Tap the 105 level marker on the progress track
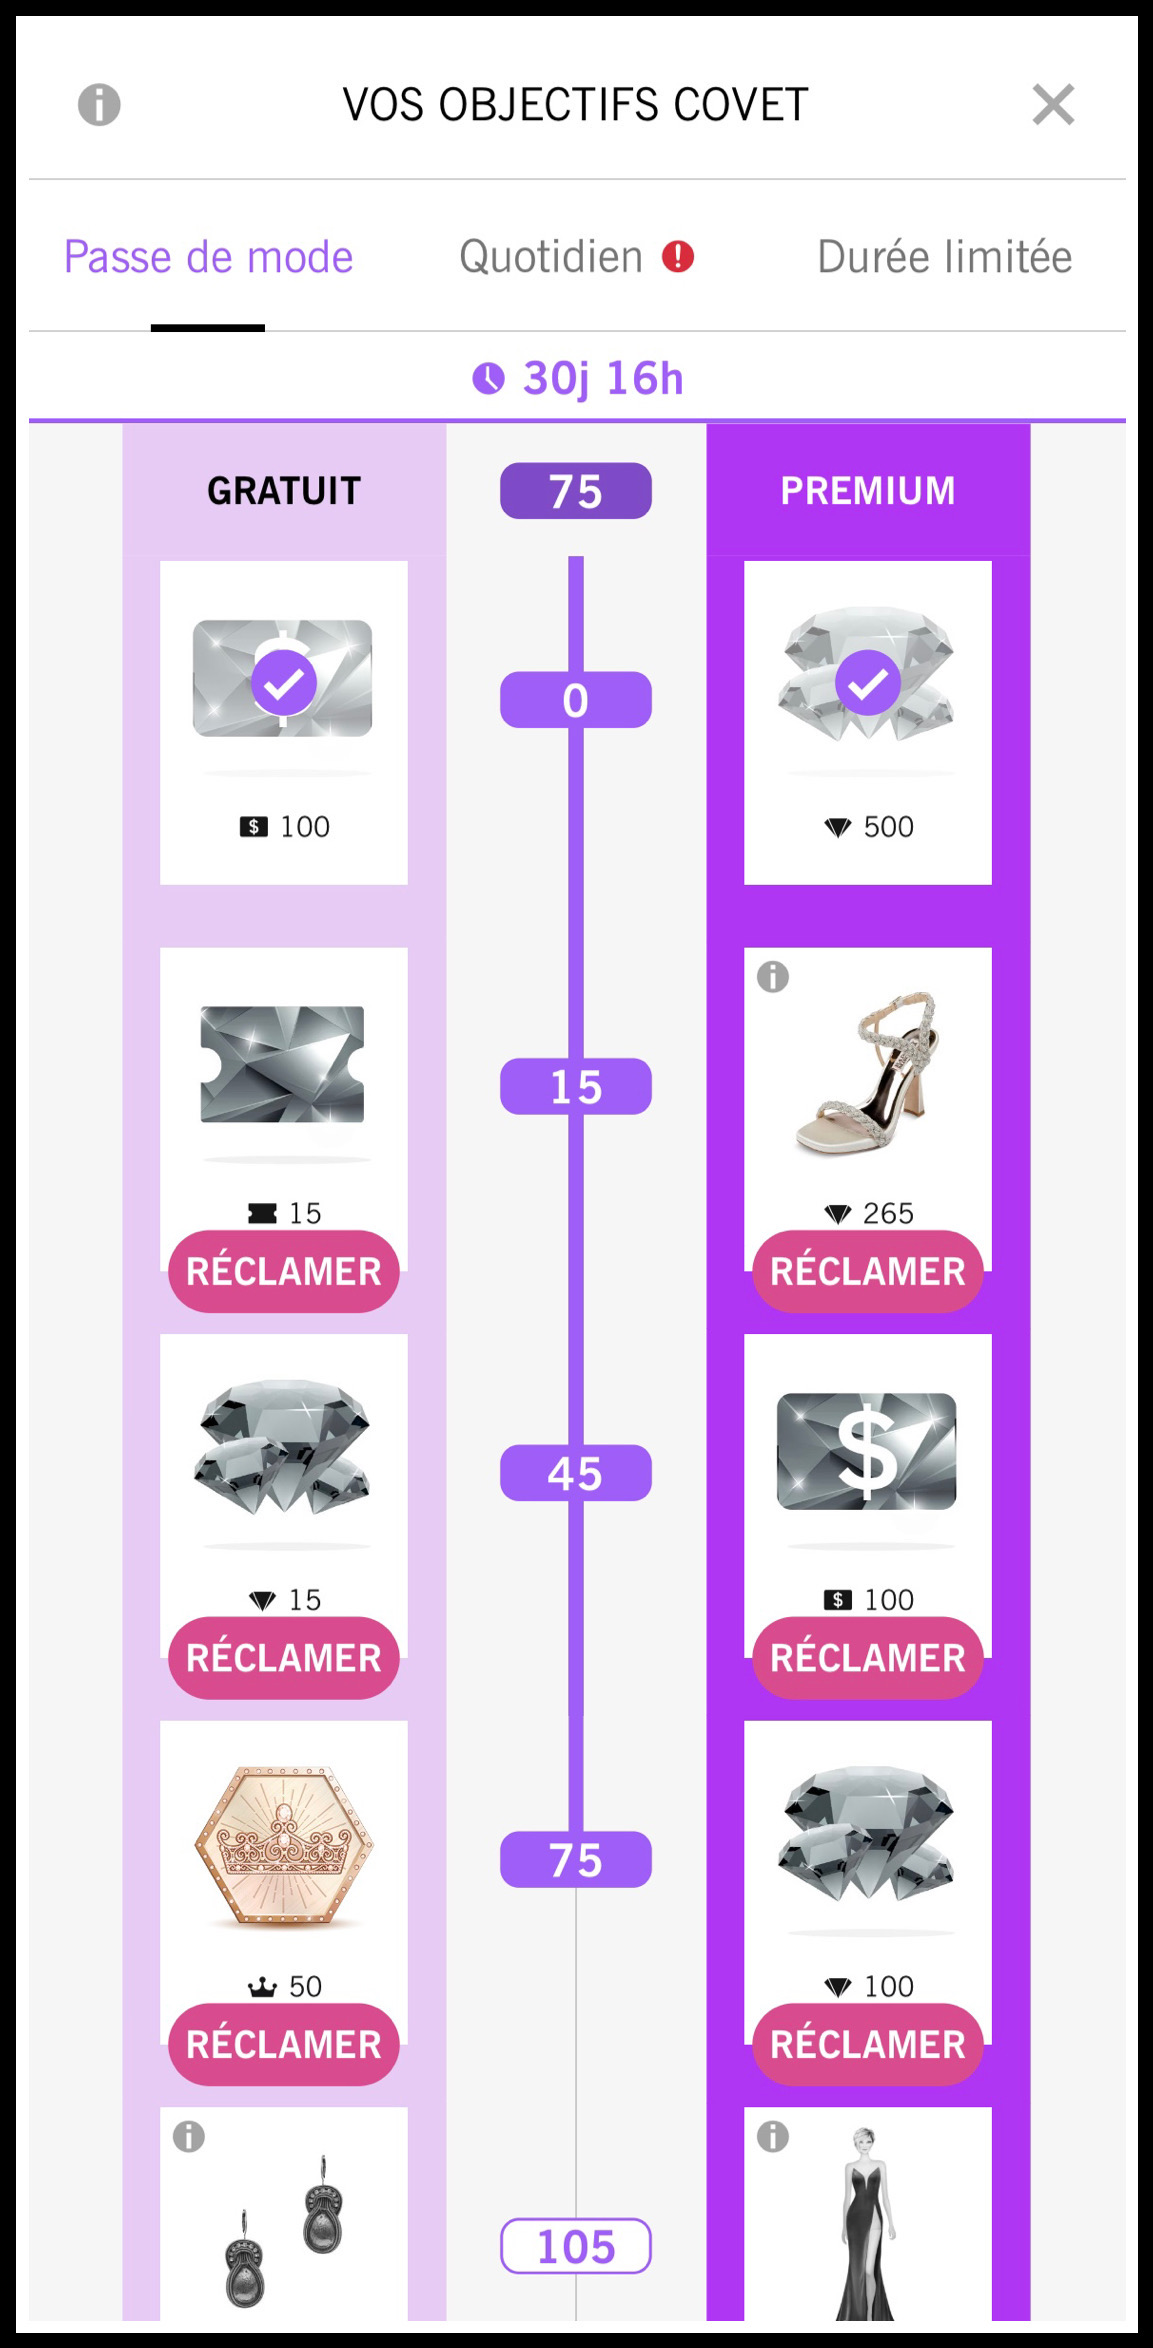The width and height of the screenshot is (1153, 2348). pos(576,2246)
